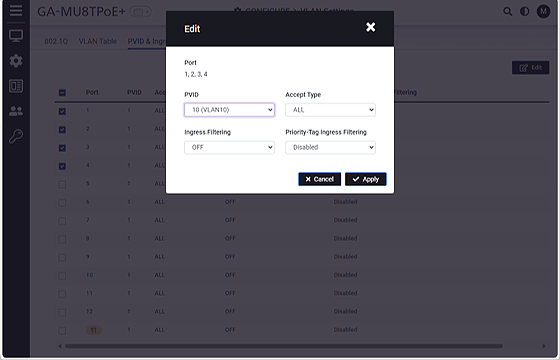The width and height of the screenshot is (560, 360).
Task: Check the checkbox for port 7
Action: pyautogui.click(x=62, y=221)
